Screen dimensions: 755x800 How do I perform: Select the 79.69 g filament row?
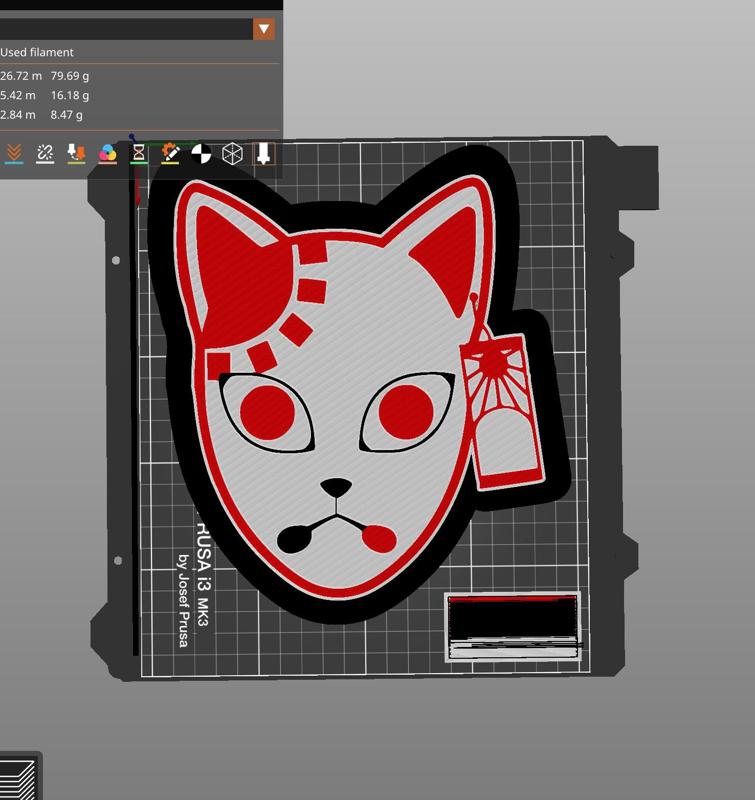pos(45,75)
